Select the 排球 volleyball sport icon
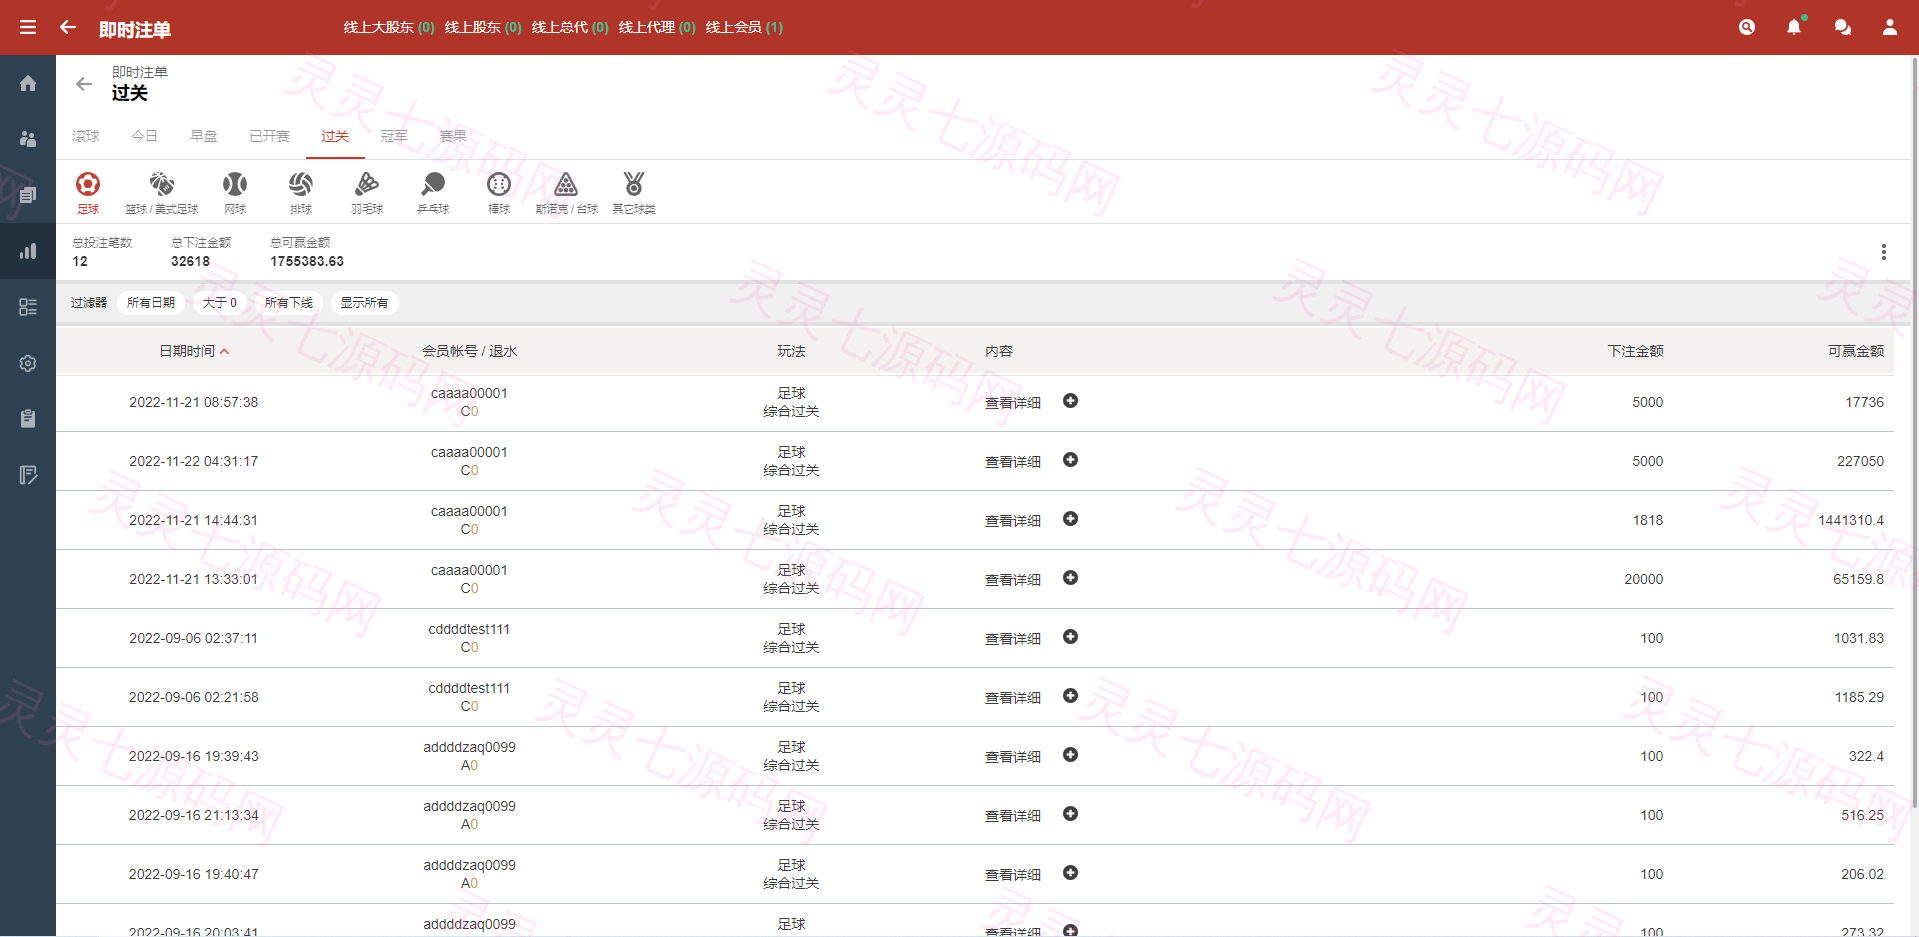The width and height of the screenshot is (1919, 937). click(301, 192)
